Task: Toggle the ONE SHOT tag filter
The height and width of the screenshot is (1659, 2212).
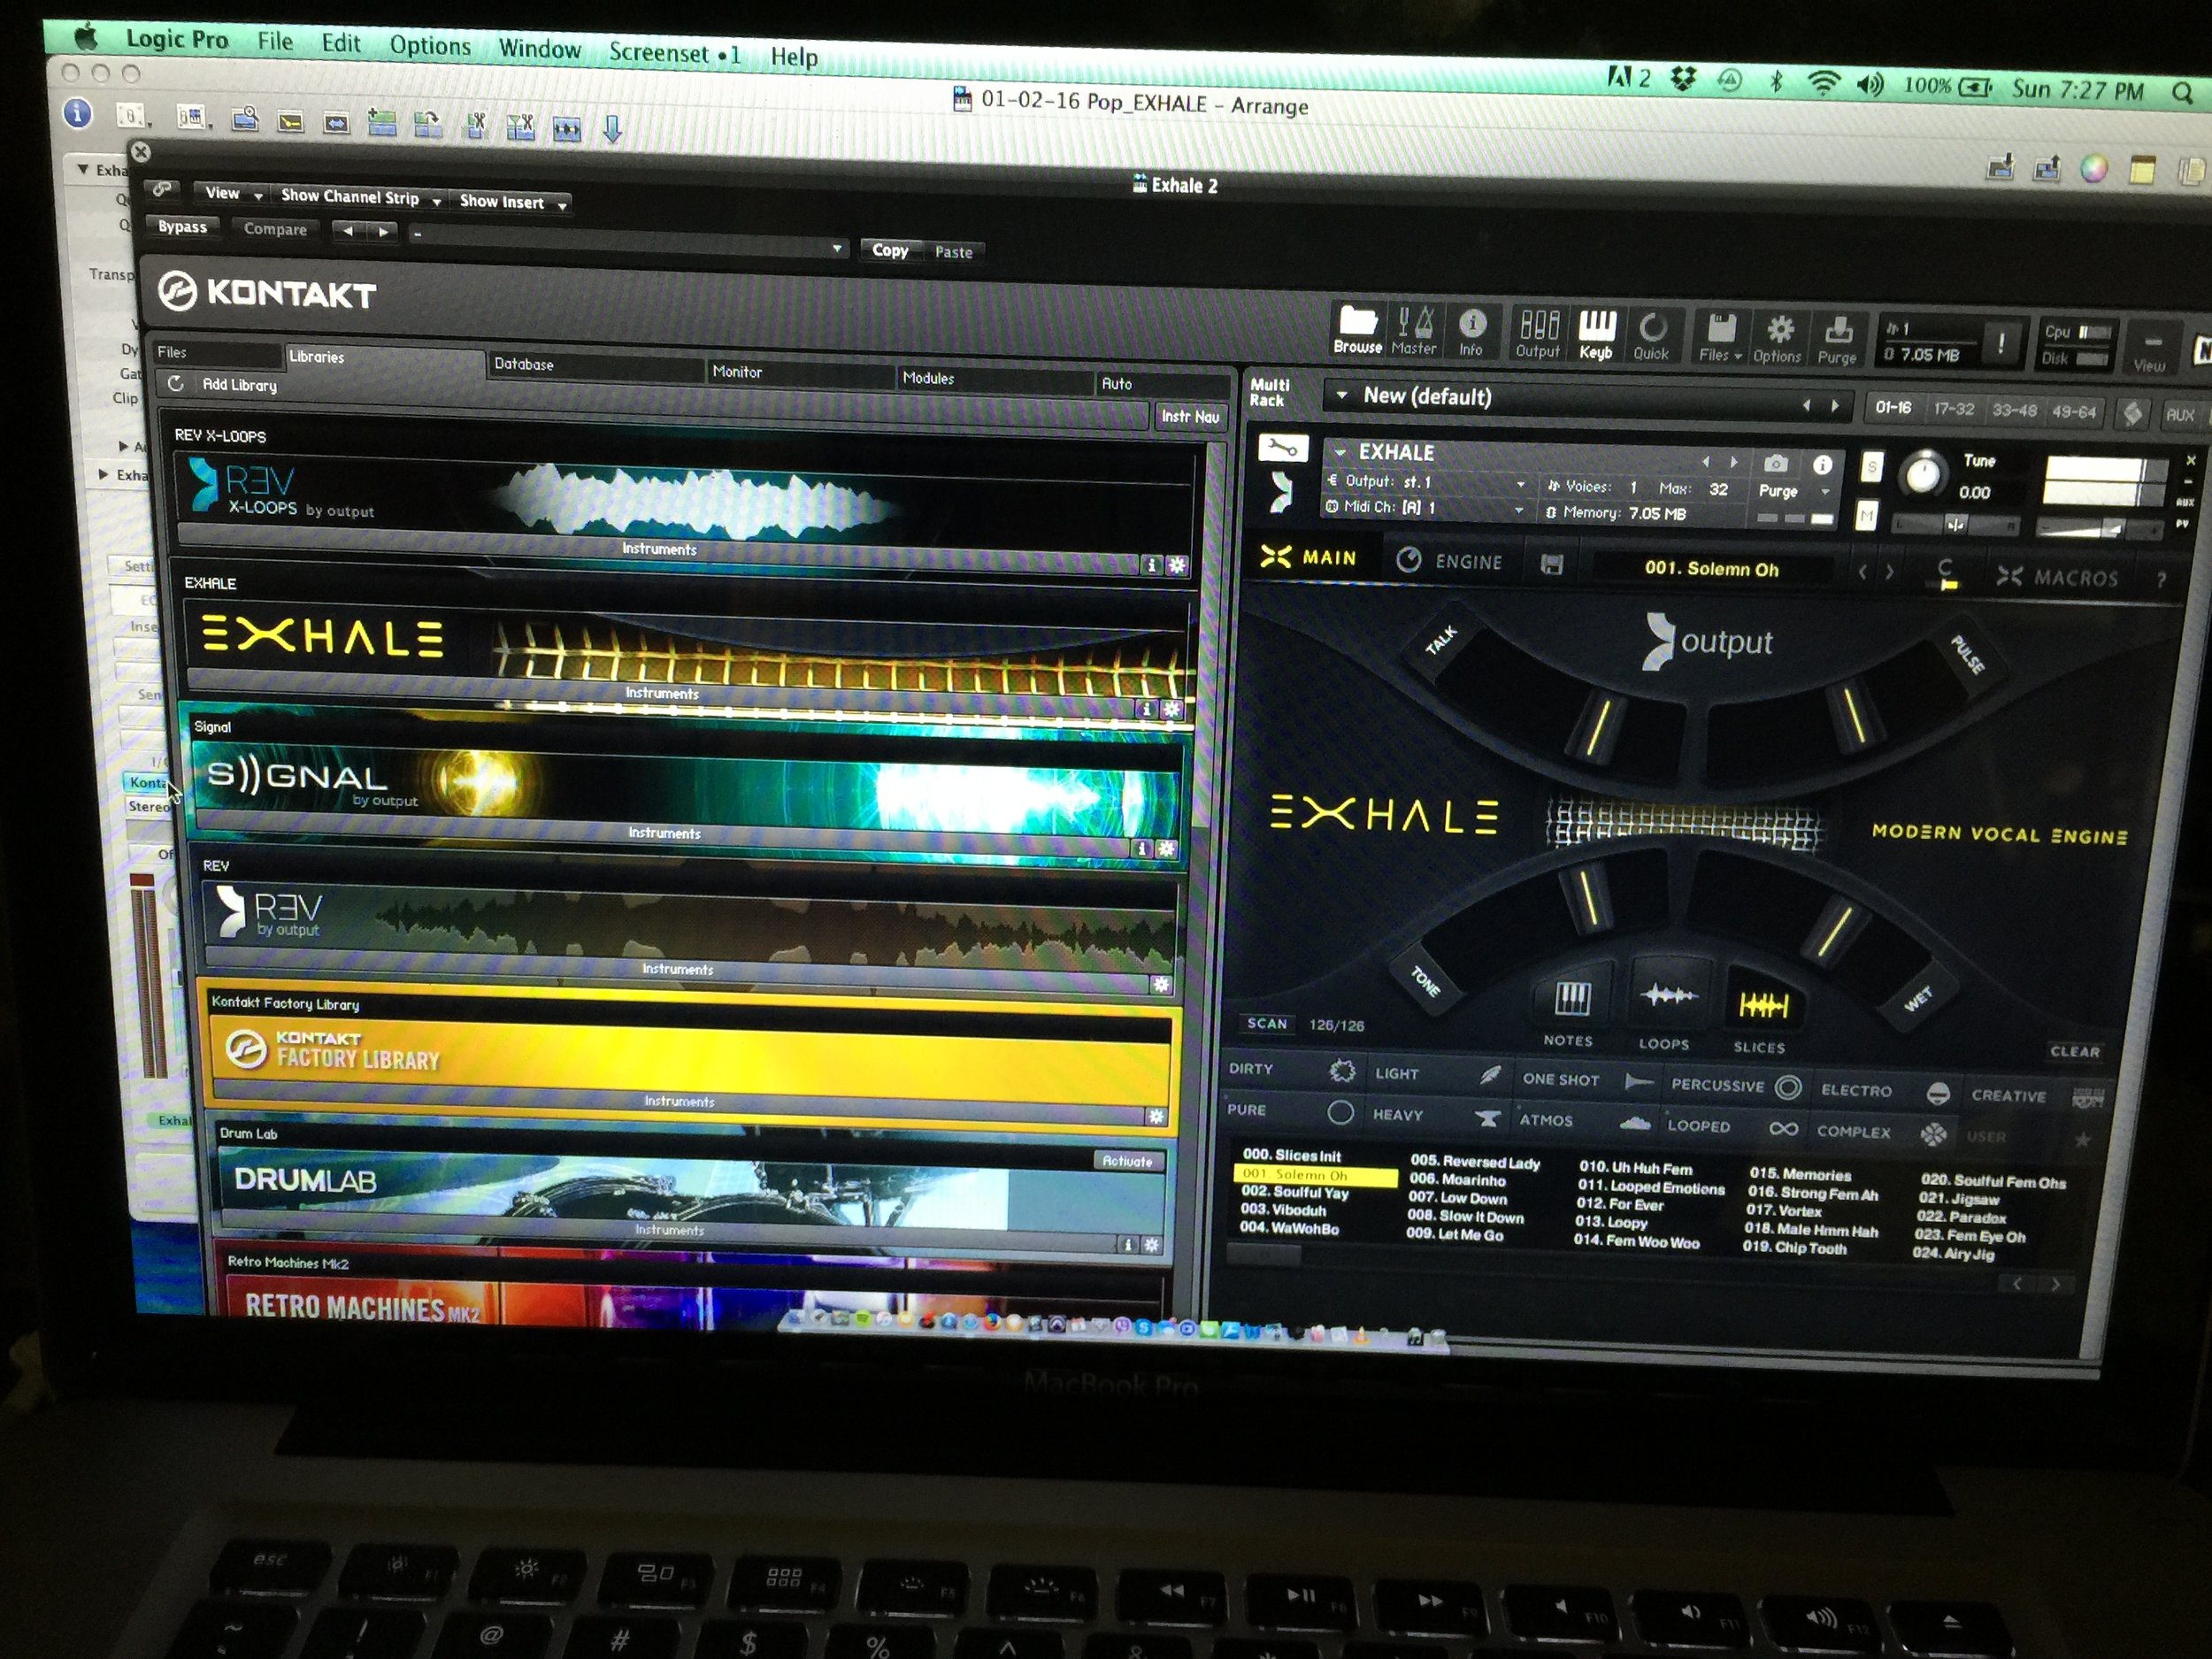Action: click(x=1587, y=1080)
